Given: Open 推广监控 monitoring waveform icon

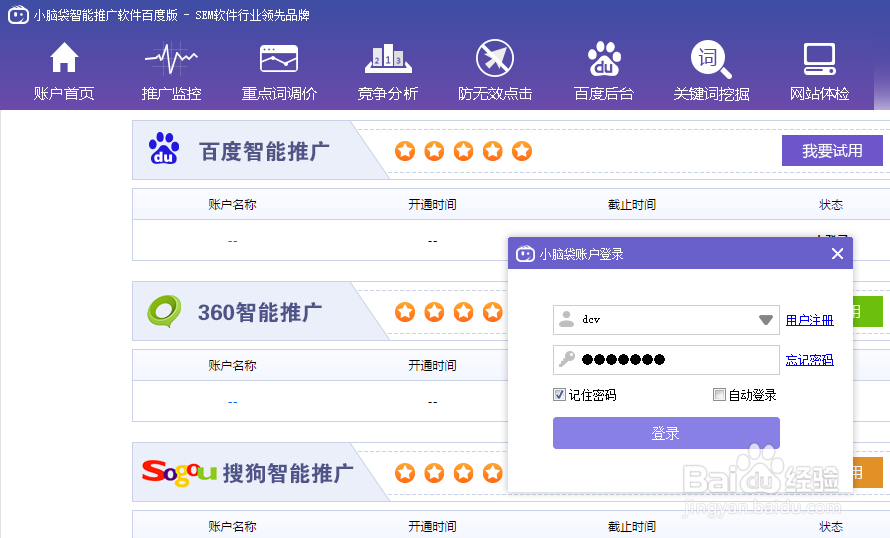Looking at the screenshot, I should (171, 58).
